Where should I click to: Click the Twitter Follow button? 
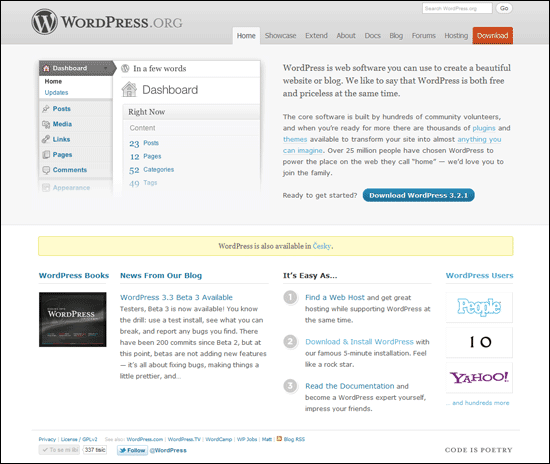(132, 450)
